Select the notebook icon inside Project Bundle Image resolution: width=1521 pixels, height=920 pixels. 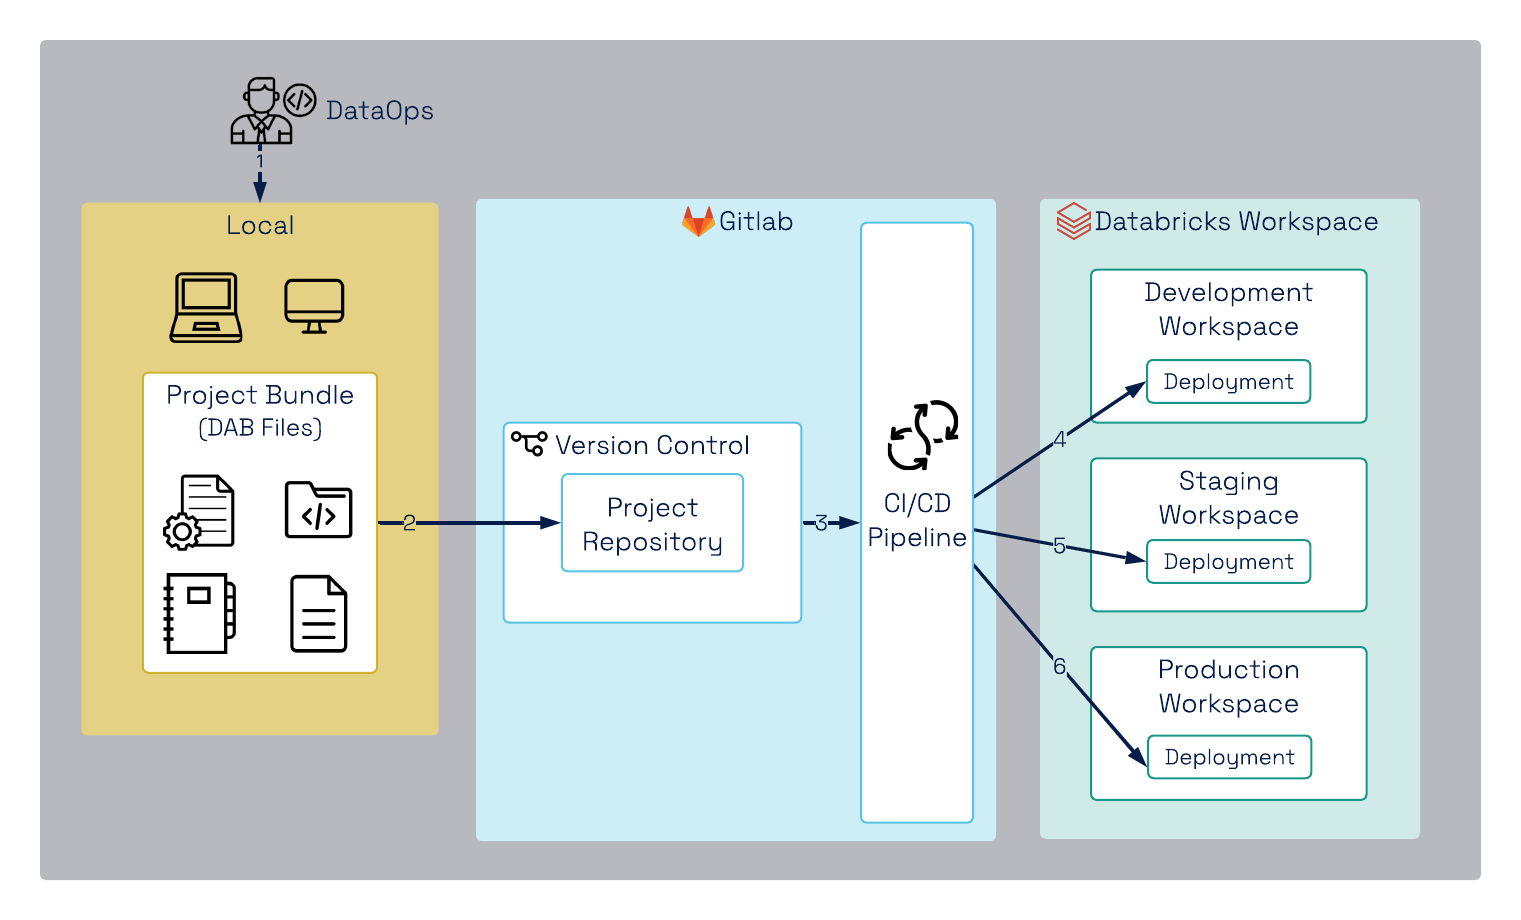(x=198, y=613)
